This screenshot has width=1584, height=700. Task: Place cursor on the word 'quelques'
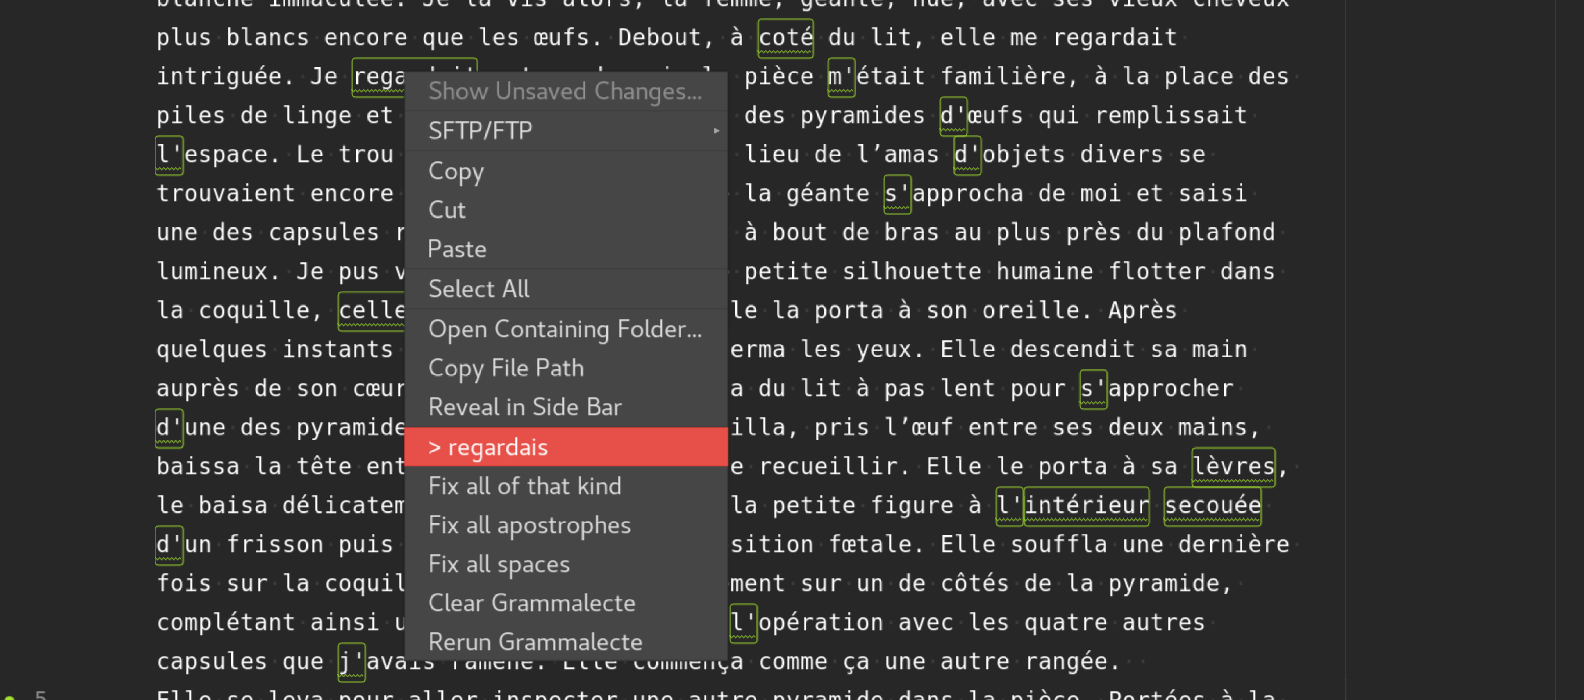click(212, 350)
